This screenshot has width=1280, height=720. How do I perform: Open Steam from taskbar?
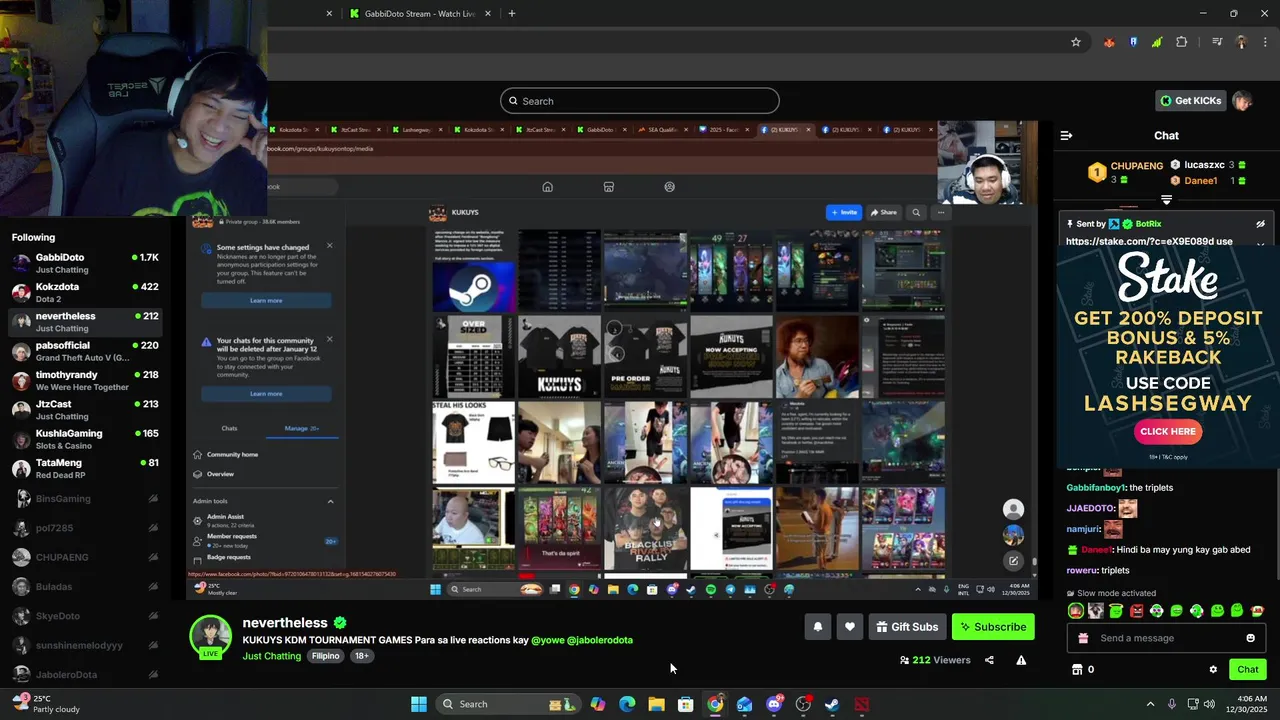(832, 704)
